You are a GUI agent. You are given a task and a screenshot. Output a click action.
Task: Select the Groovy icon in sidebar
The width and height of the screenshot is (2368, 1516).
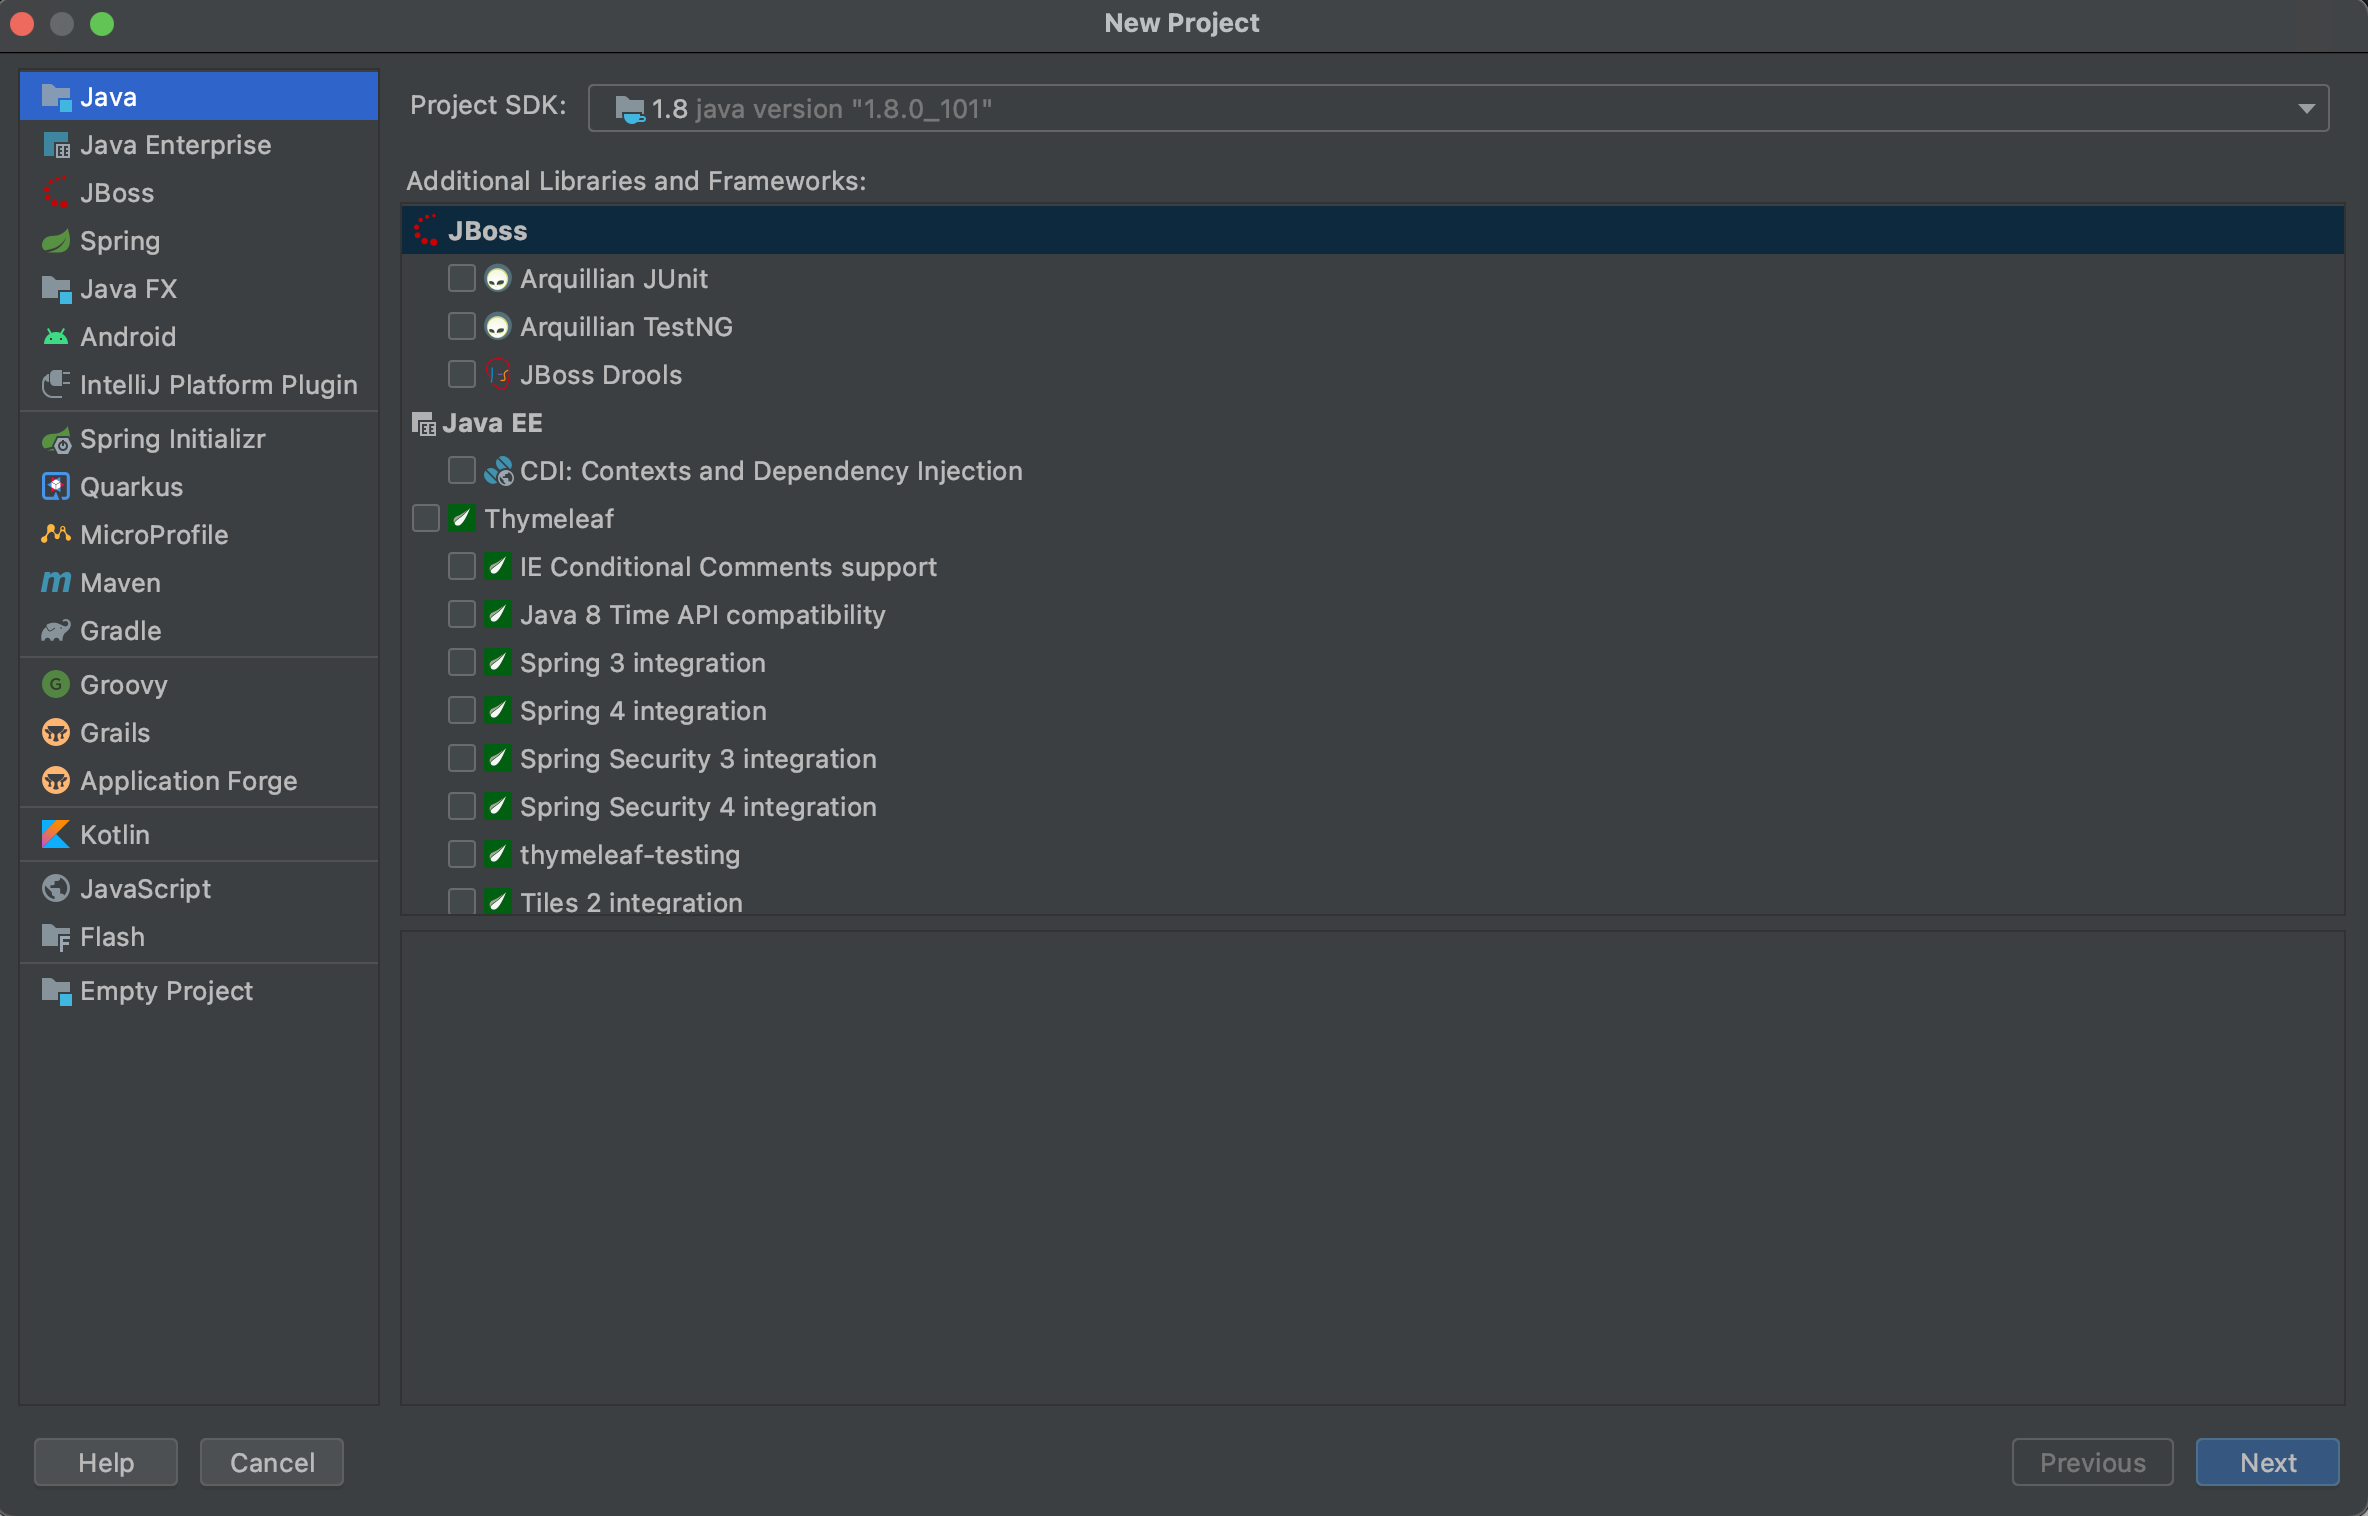coord(56,685)
